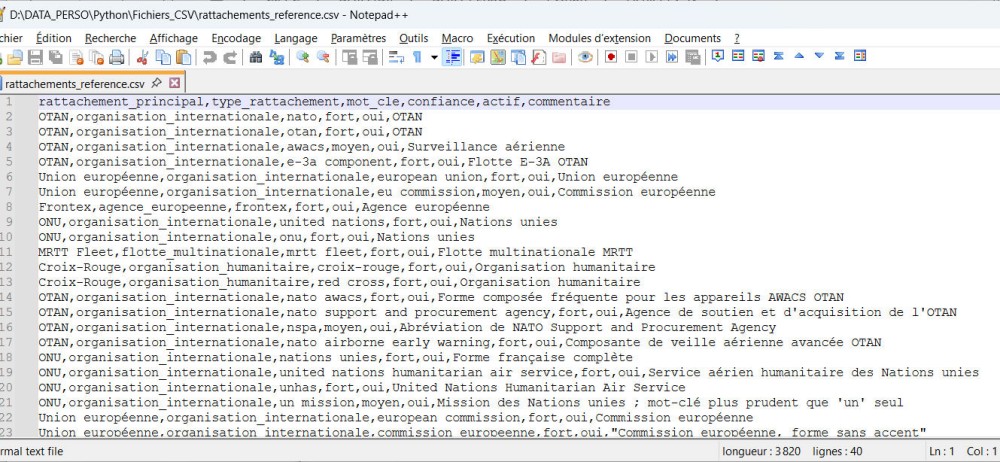
Task: Jump to last difference icon
Action: coord(839,56)
